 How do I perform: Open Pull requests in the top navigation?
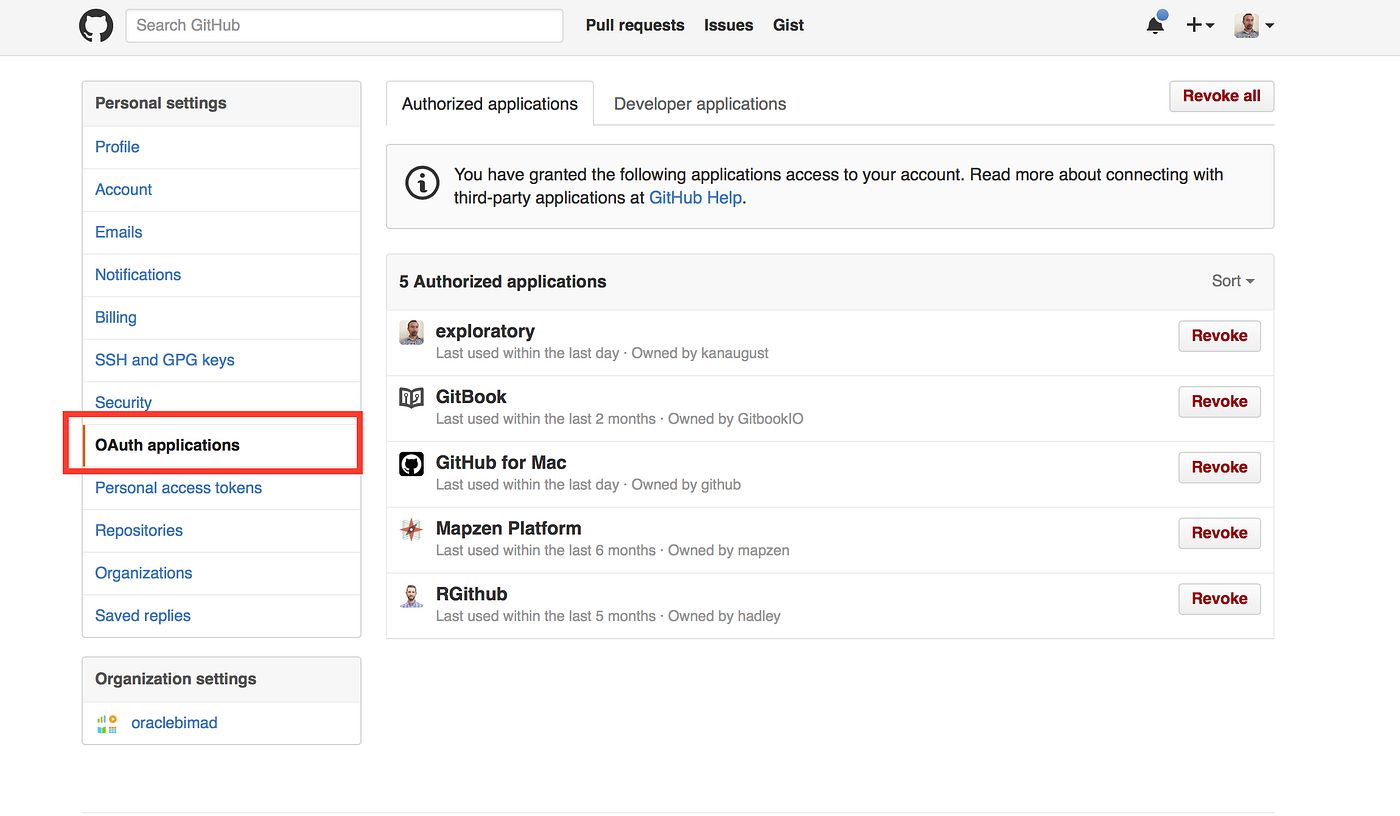[635, 25]
